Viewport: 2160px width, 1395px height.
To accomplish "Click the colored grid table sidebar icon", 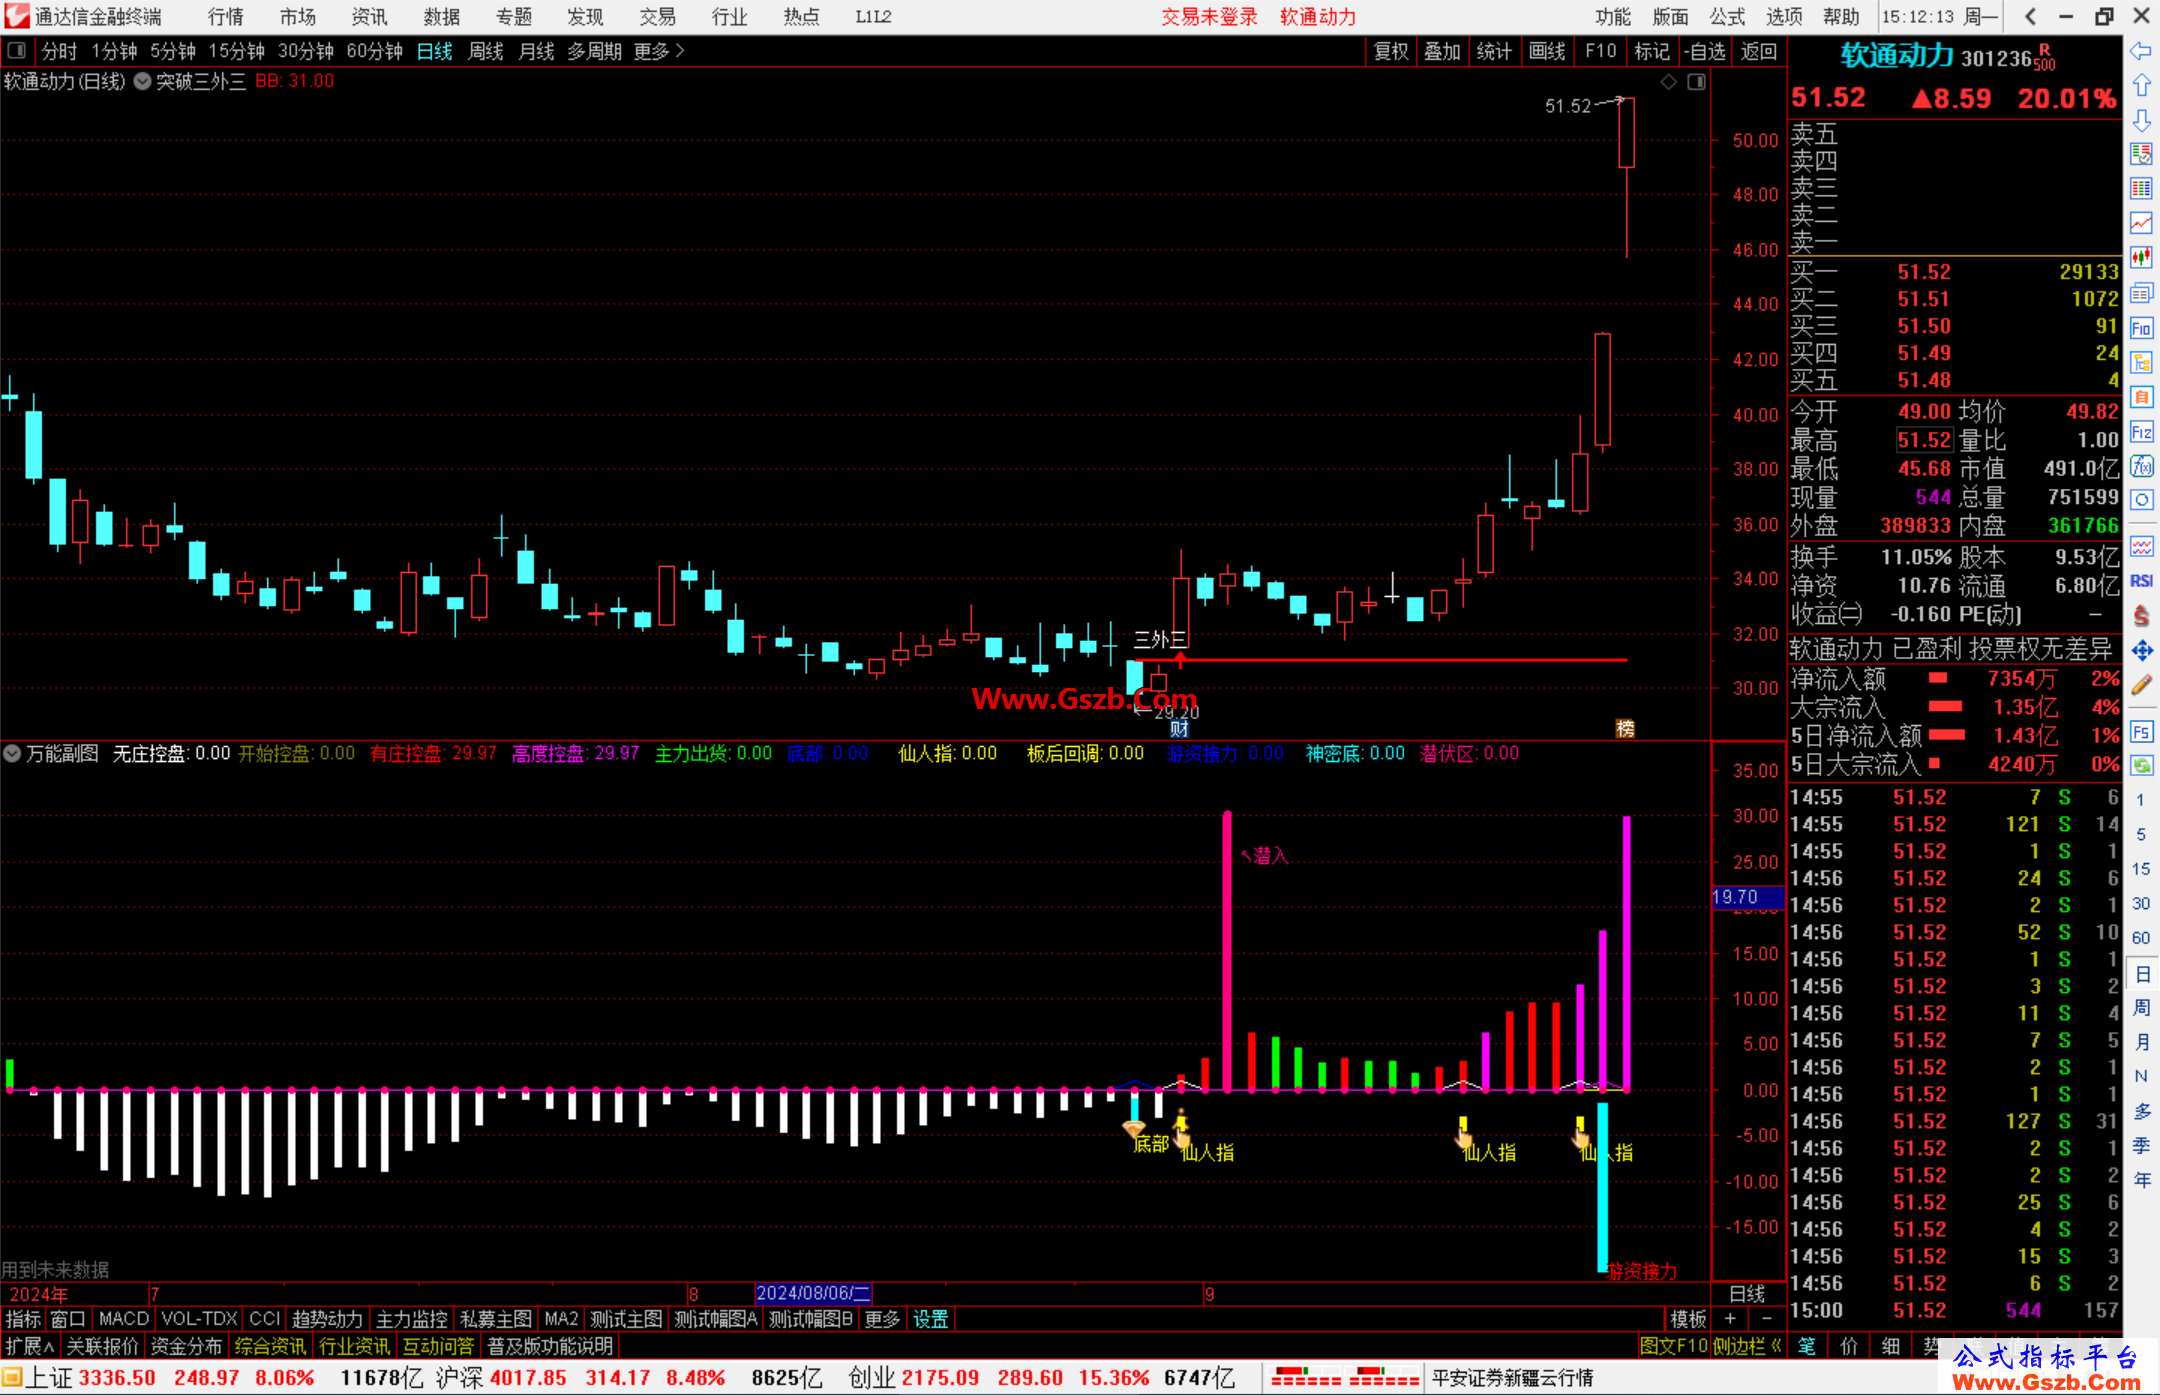I will (2141, 189).
